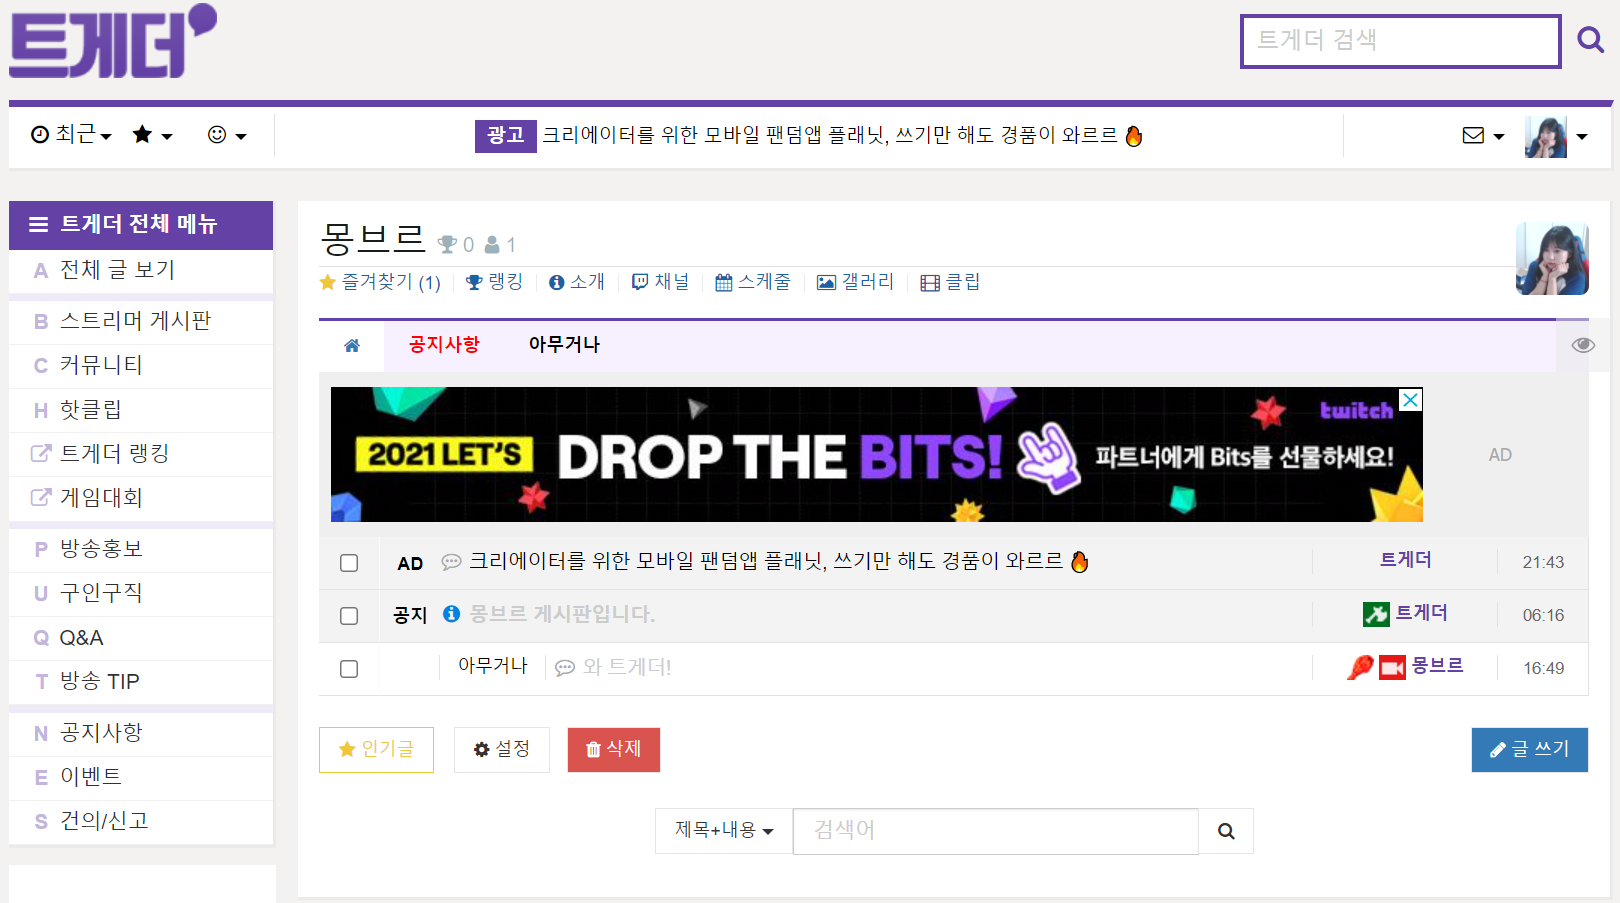Click external link icon beside 게임대회
The image size is (1620, 903).
(40, 497)
